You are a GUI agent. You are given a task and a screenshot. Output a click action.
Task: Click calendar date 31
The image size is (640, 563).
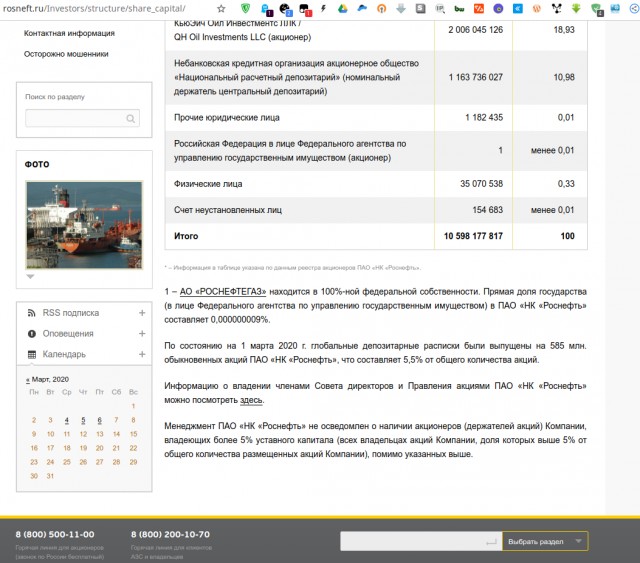coord(50,476)
